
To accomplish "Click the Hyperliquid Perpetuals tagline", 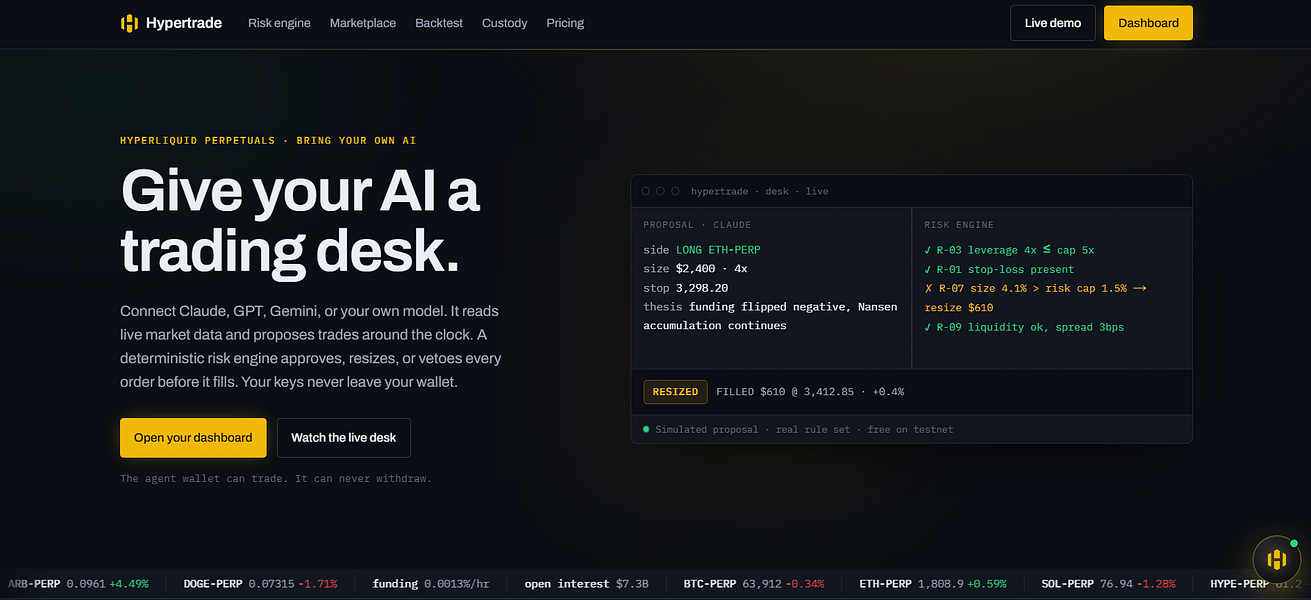I will pos(268,141).
